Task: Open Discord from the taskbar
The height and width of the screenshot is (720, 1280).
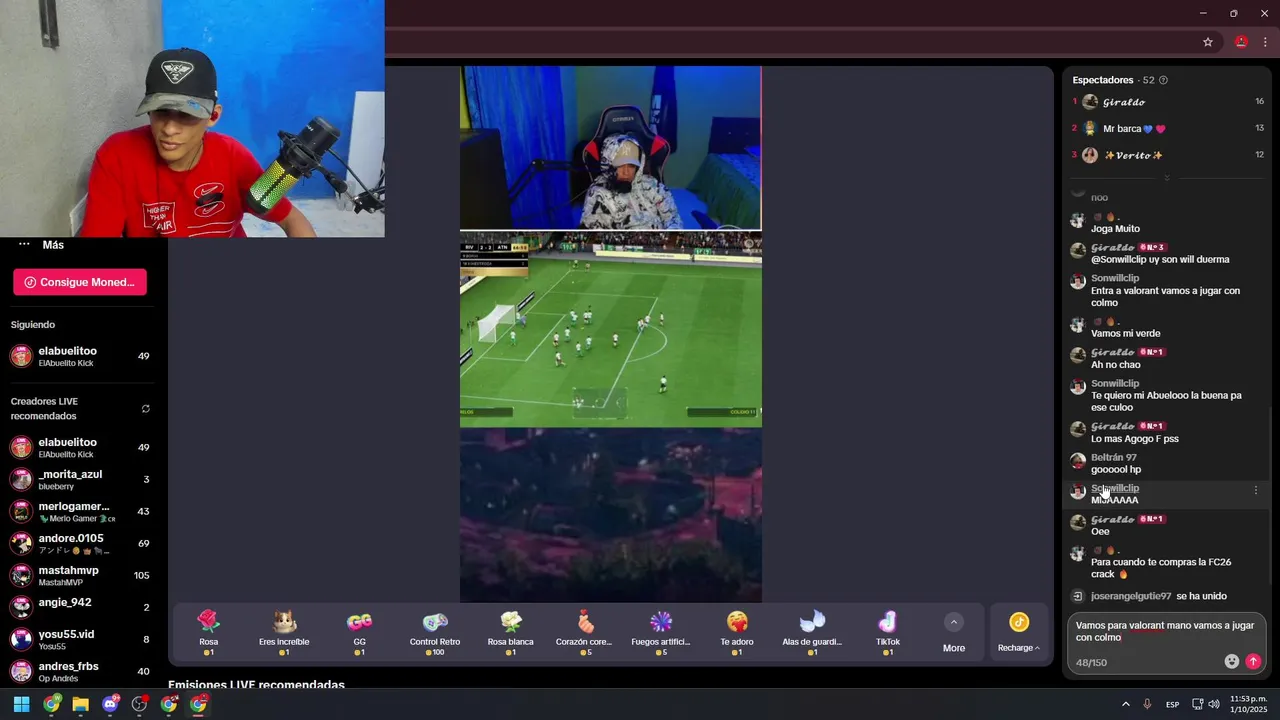Action: [110, 704]
